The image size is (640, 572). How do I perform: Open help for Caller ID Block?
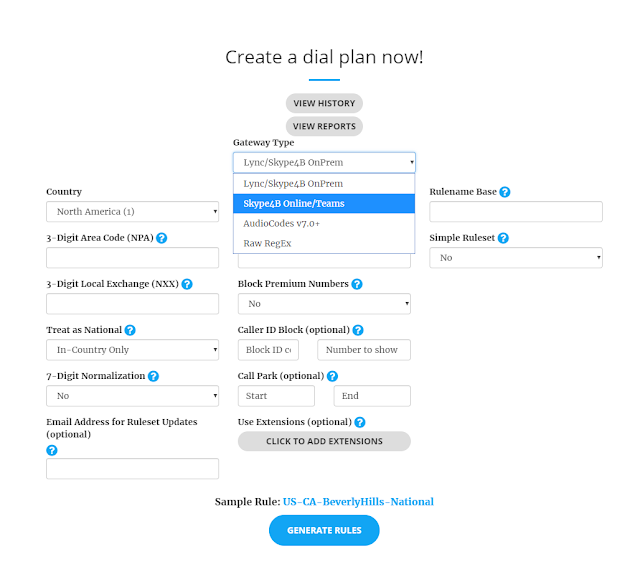point(358,330)
